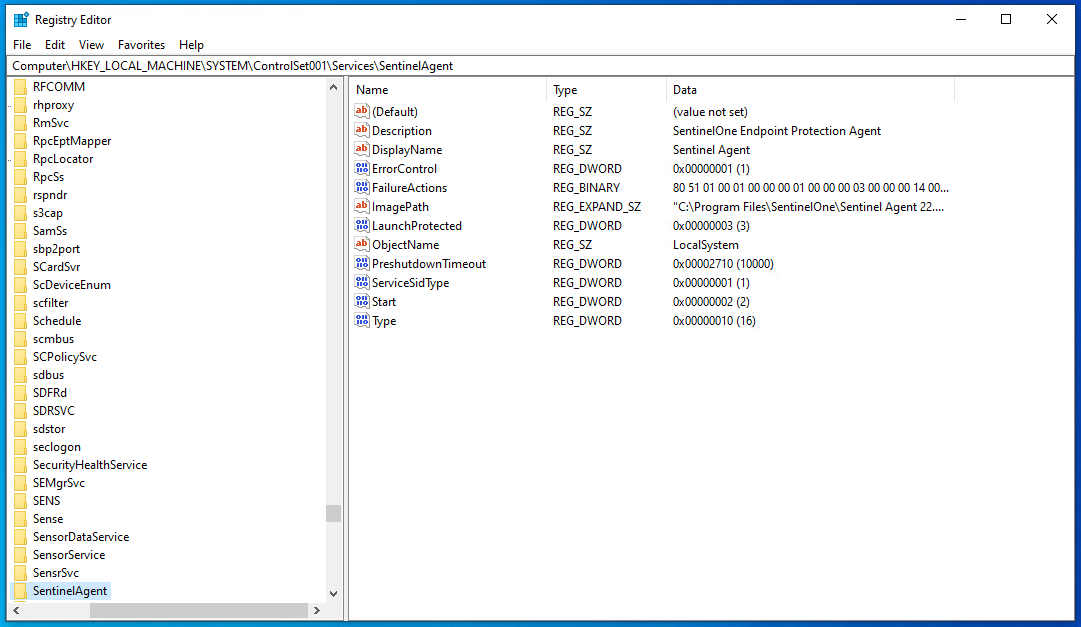Viewport: 1081px width, 627px height.
Task: Click the tree scroll down arrow
Action: click(x=334, y=593)
